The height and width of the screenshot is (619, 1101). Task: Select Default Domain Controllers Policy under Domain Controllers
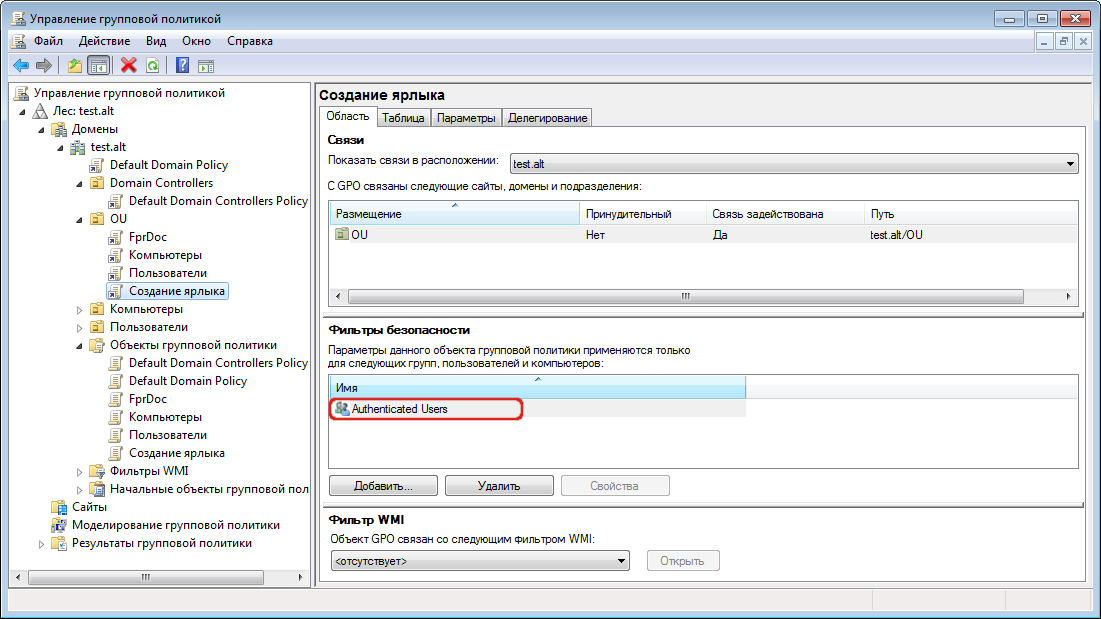[218, 201]
